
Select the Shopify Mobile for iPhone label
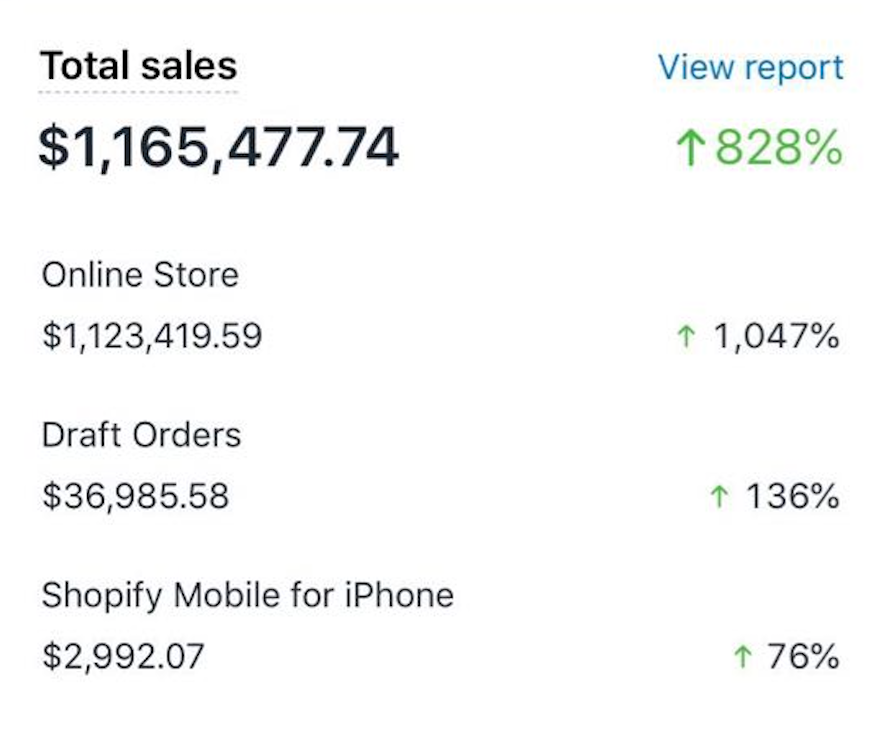[247, 596]
